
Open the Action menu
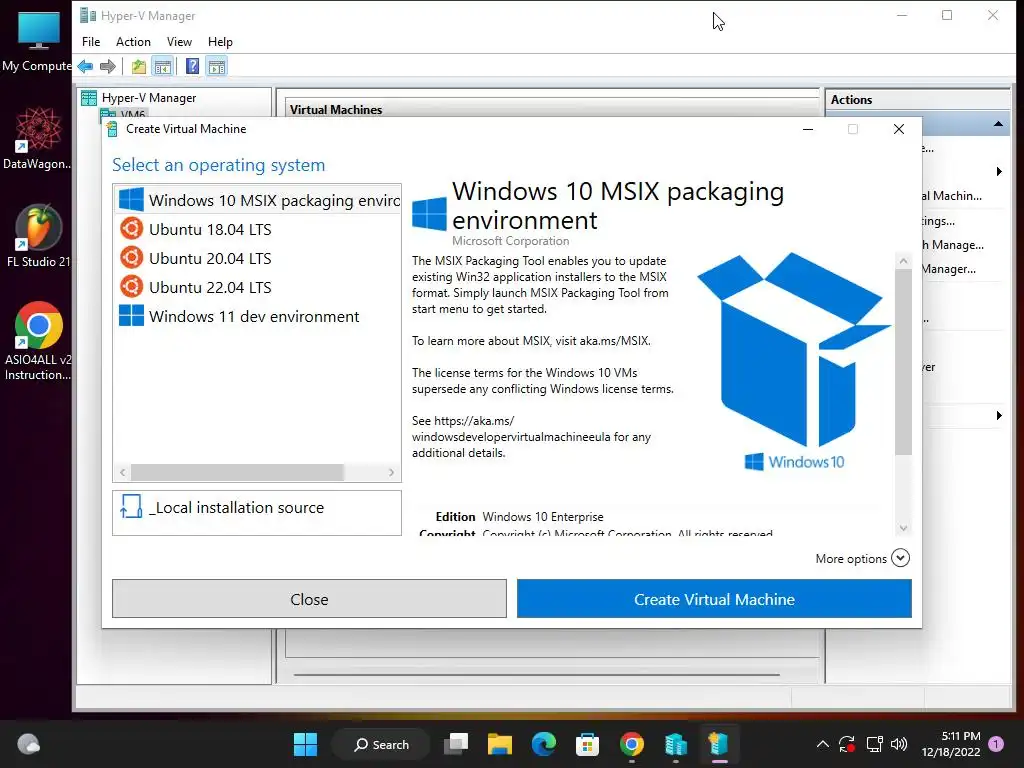[133, 42]
